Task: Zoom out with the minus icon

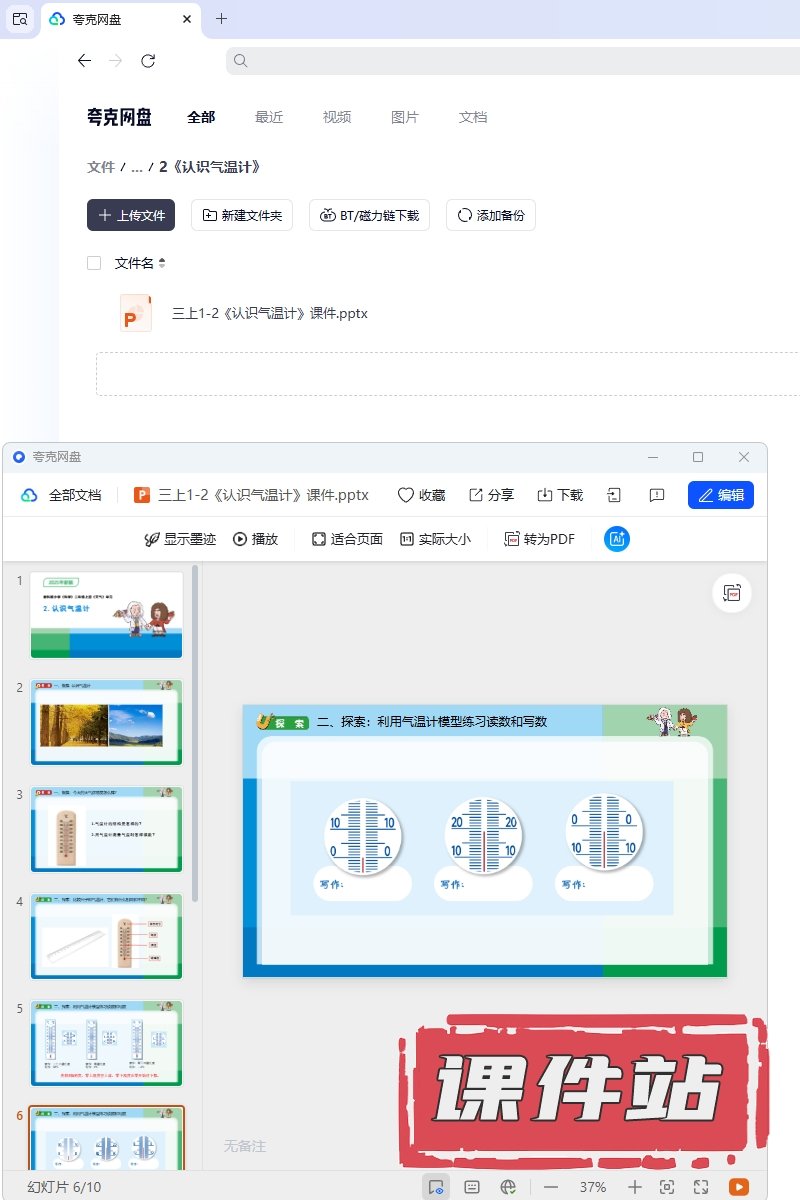Action: click(551, 1187)
